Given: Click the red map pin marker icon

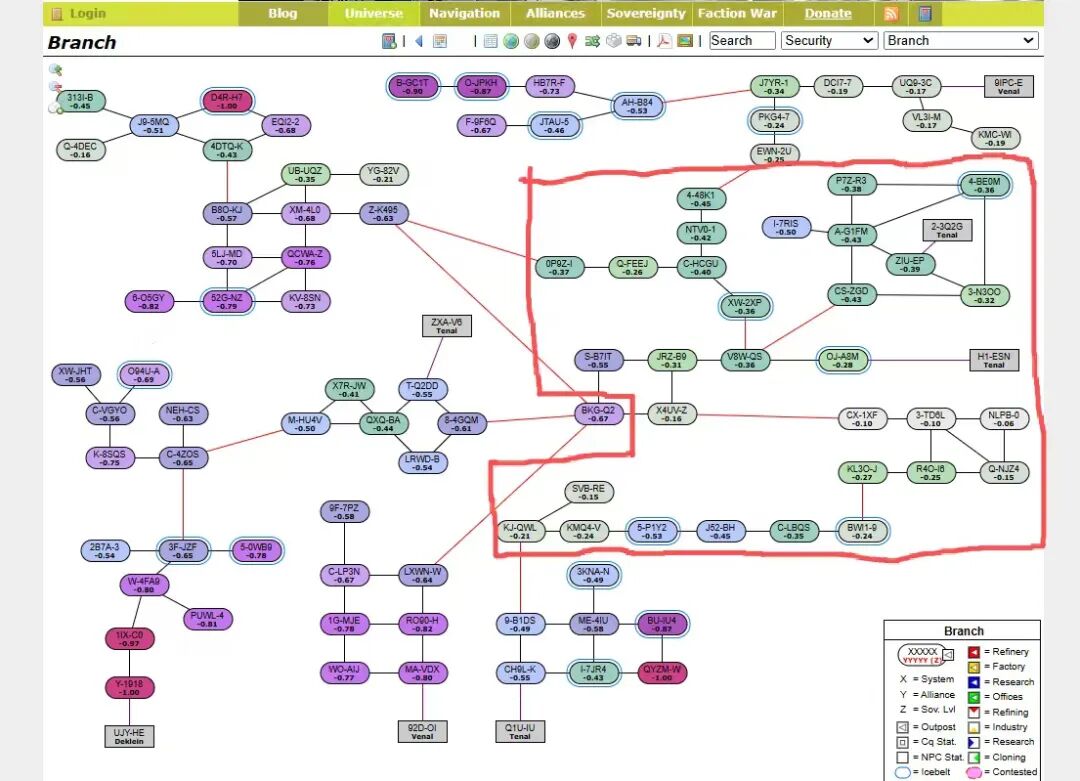Looking at the screenshot, I should pos(572,41).
